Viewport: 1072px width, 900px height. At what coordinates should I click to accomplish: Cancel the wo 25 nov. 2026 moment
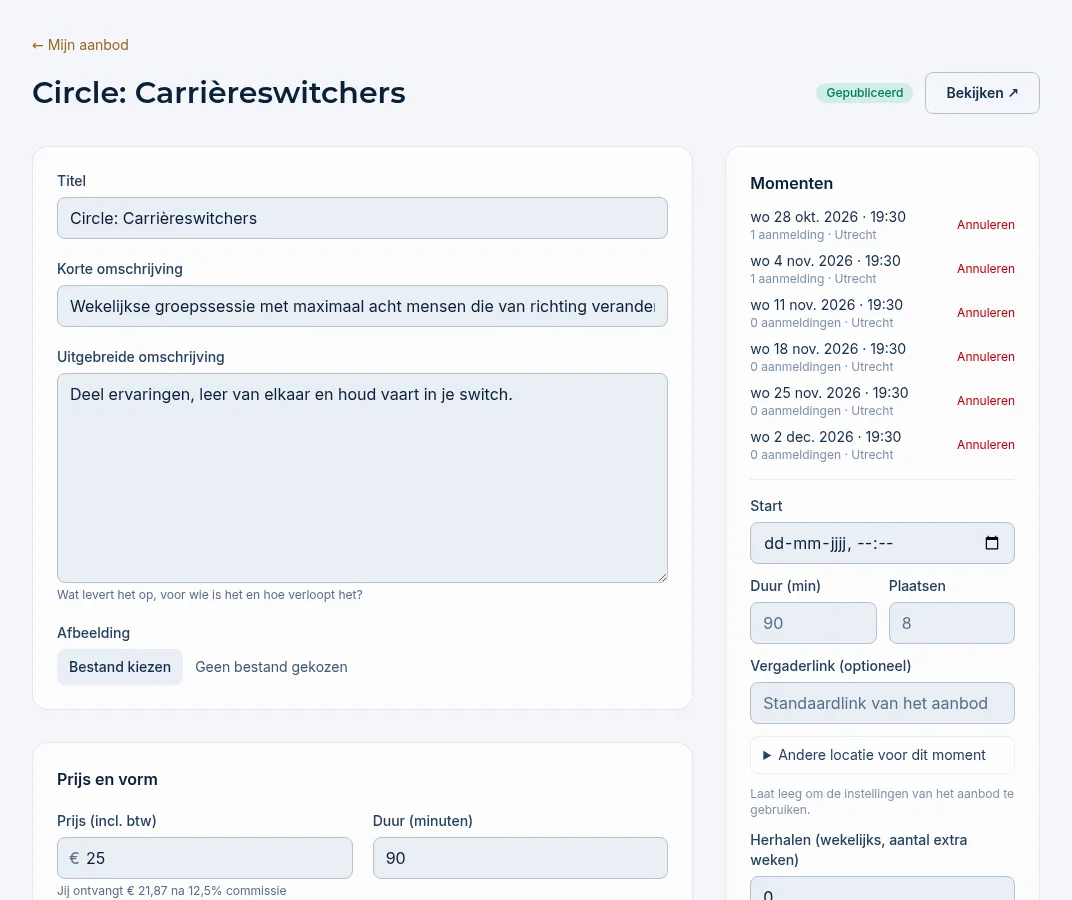[x=985, y=401]
